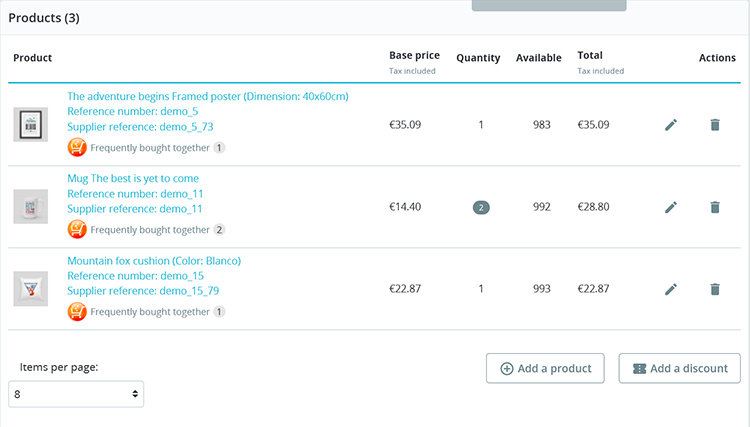Click the cushion 'Frequently bought together' cart icon

77,311
